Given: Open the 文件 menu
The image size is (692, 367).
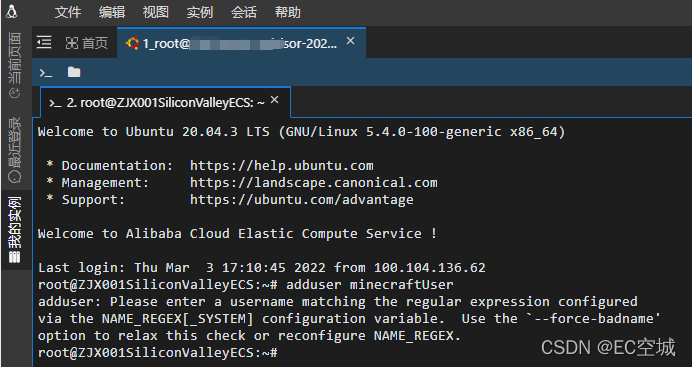Looking at the screenshot, I should (x=68, y=12).
